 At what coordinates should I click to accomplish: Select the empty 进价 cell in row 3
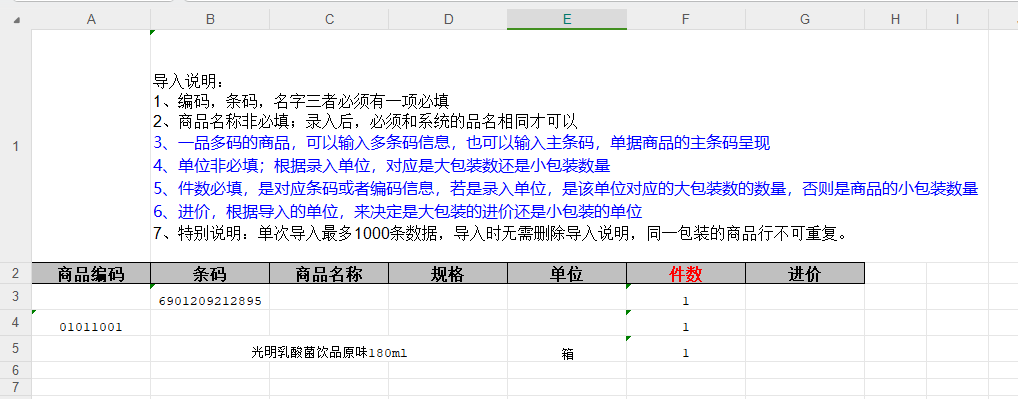[x=805, y=297]
